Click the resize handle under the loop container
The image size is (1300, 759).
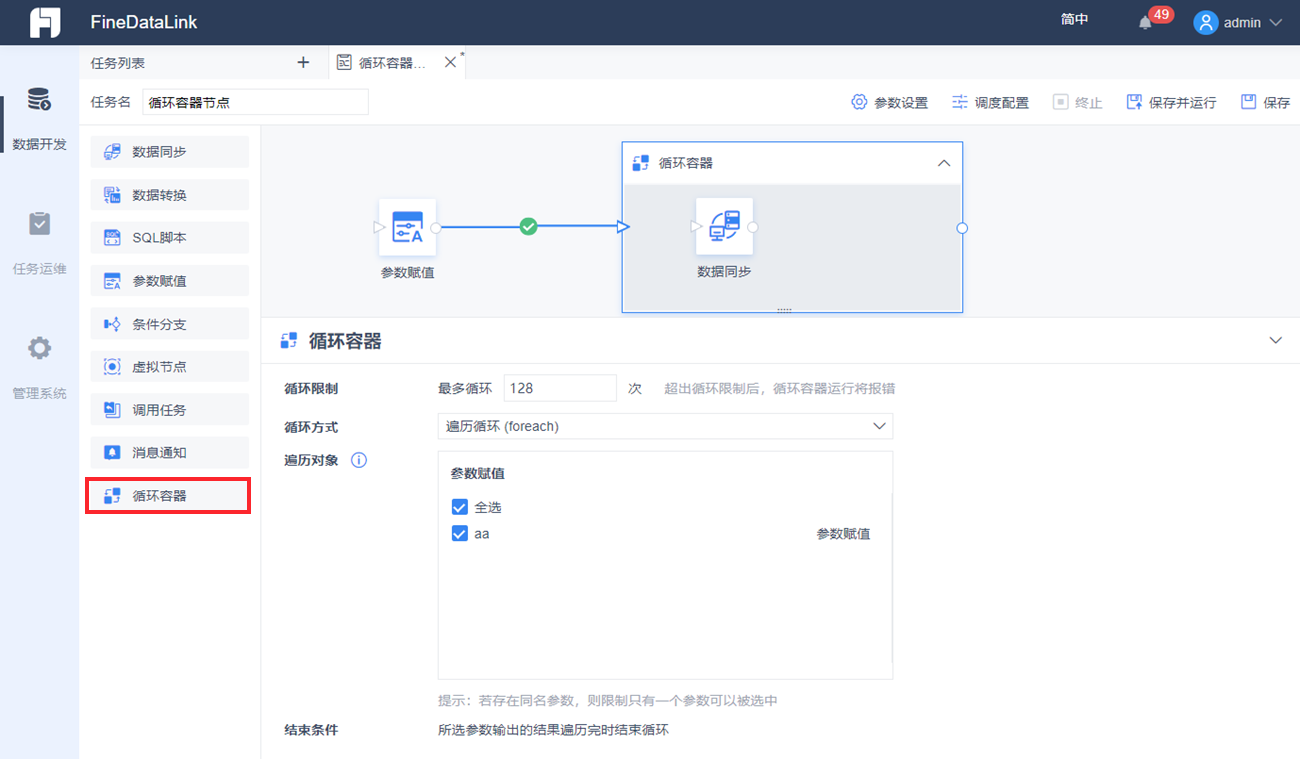click(x=784, y=310)
